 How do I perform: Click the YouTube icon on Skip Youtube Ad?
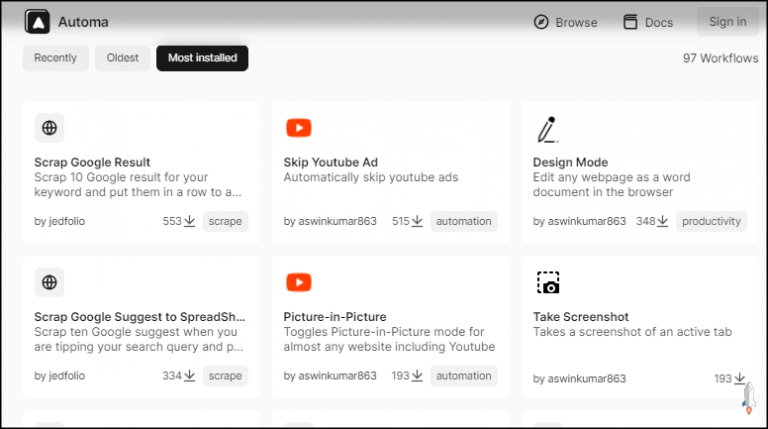298,128
